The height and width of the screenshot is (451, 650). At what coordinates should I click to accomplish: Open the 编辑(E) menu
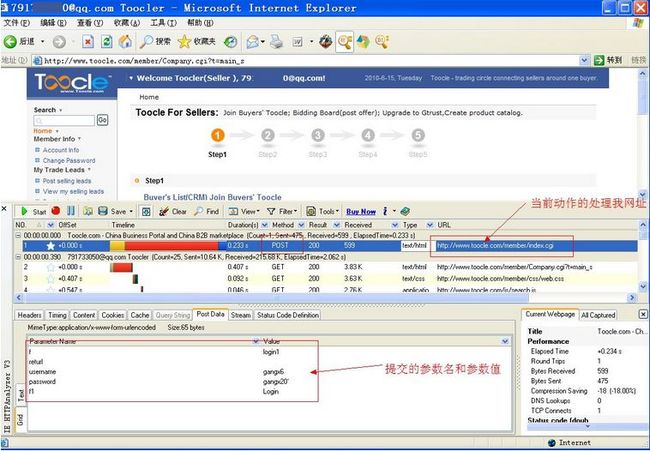point(53,23)
